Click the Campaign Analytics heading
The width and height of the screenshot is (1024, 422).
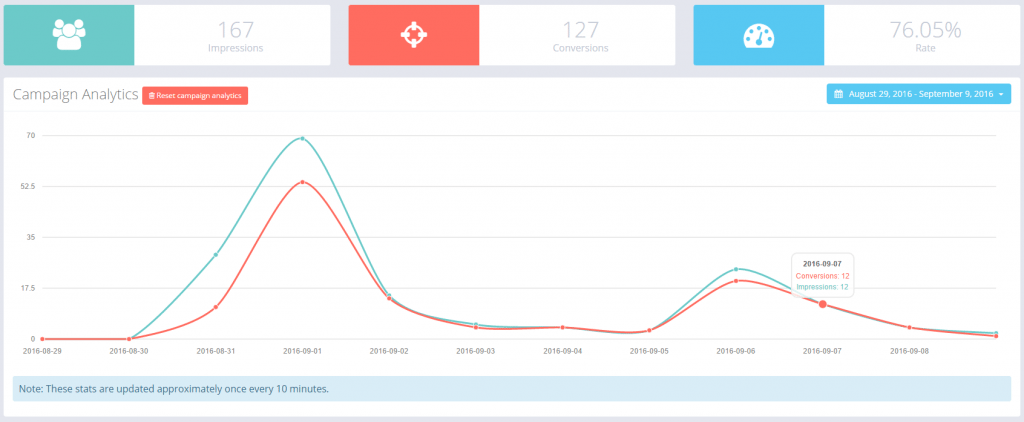[74, 94]
